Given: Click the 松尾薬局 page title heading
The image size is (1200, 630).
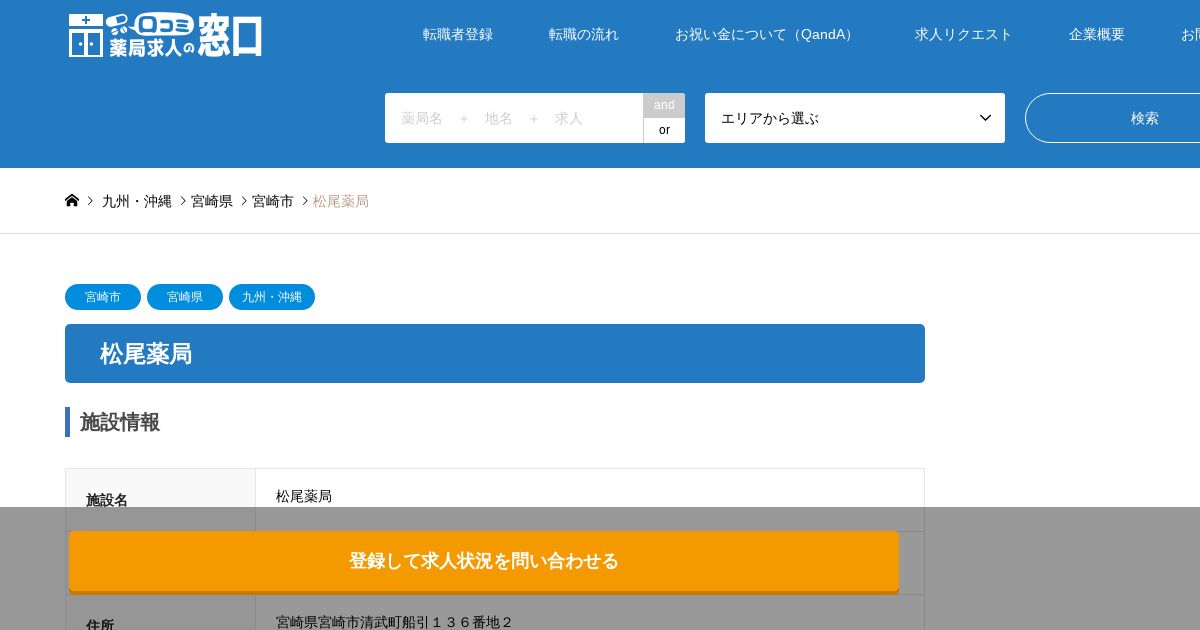Looking at the screenshot, I should coord(495,353).
